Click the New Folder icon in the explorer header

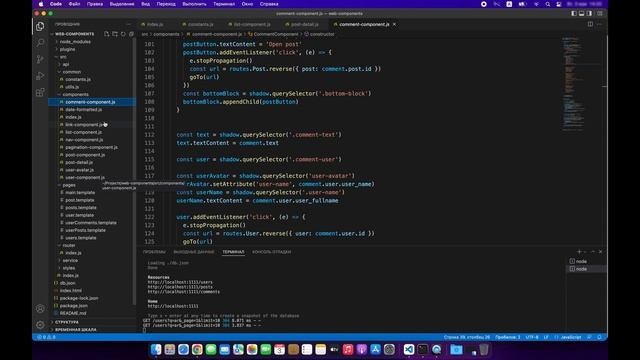point(115,34)
